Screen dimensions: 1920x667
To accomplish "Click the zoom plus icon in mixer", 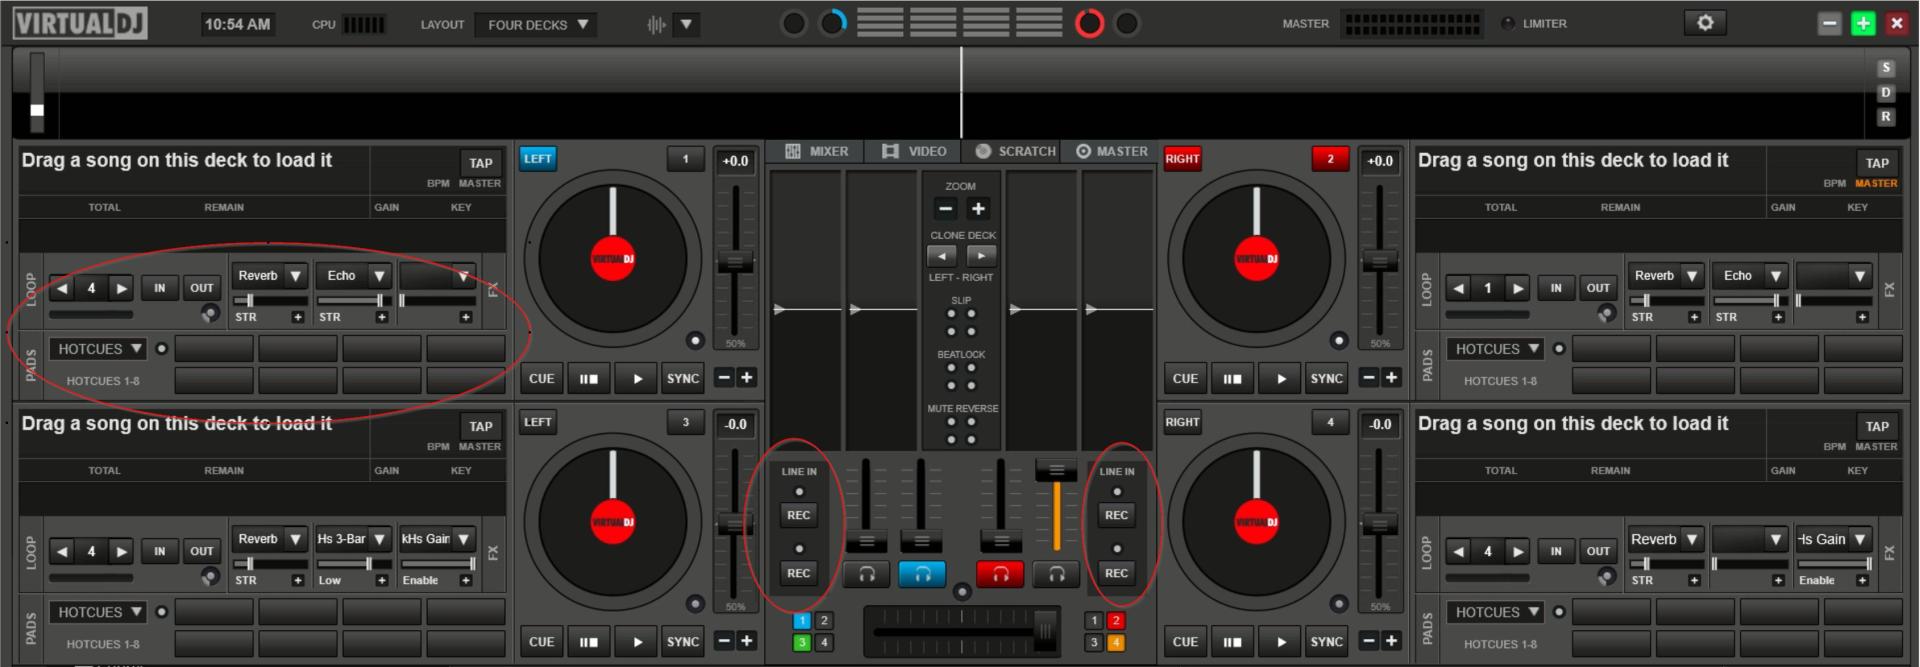I will [x=978, y=209].
